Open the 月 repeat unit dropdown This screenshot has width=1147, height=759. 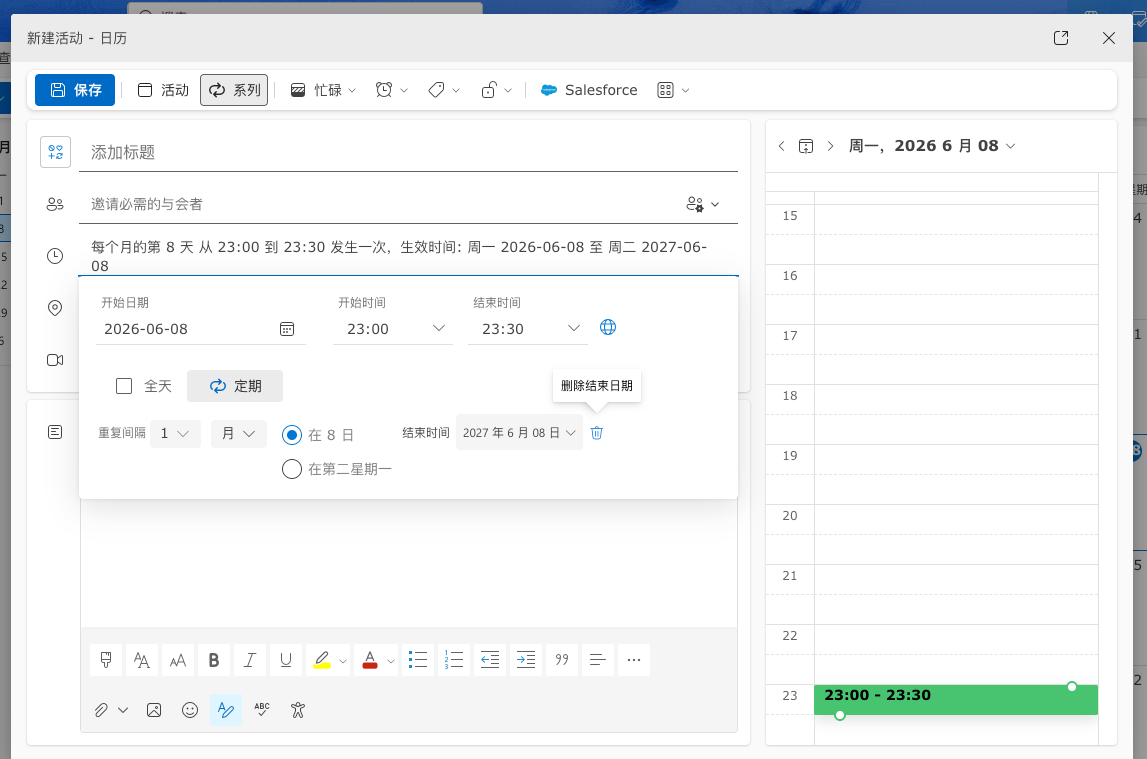[x=238, y=434]
